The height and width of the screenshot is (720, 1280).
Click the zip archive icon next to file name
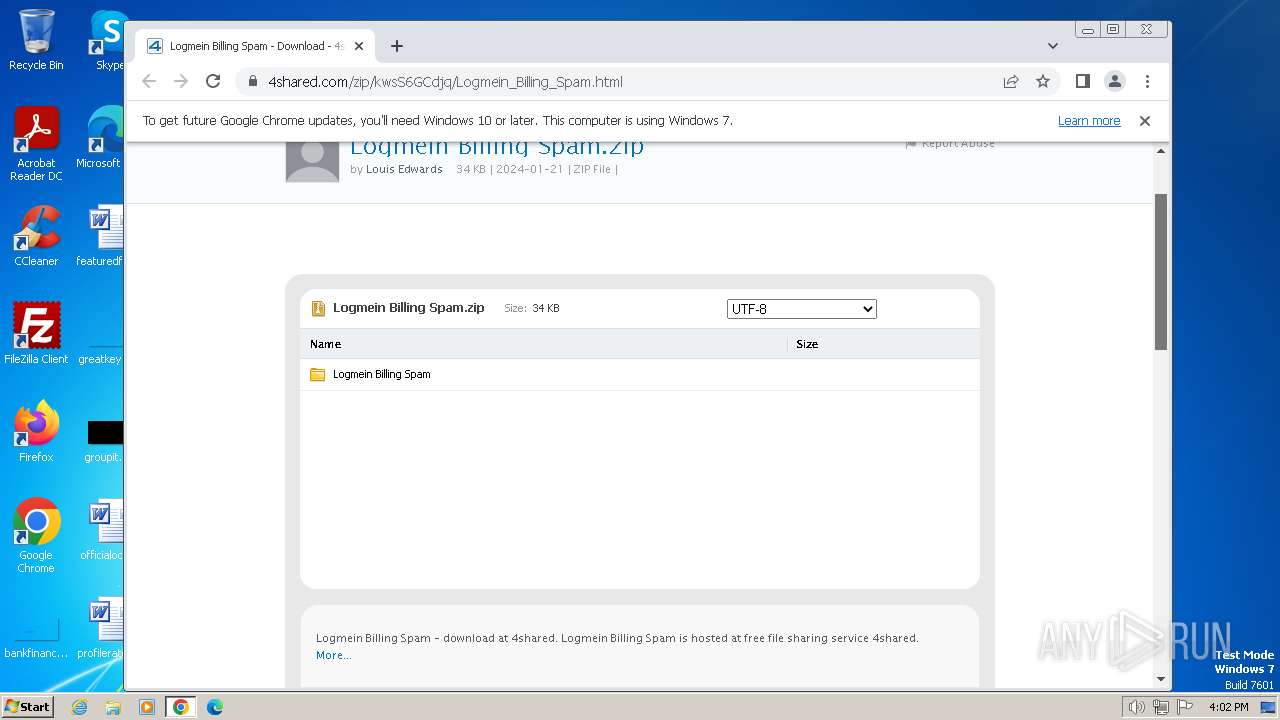(x=318, y=308)
